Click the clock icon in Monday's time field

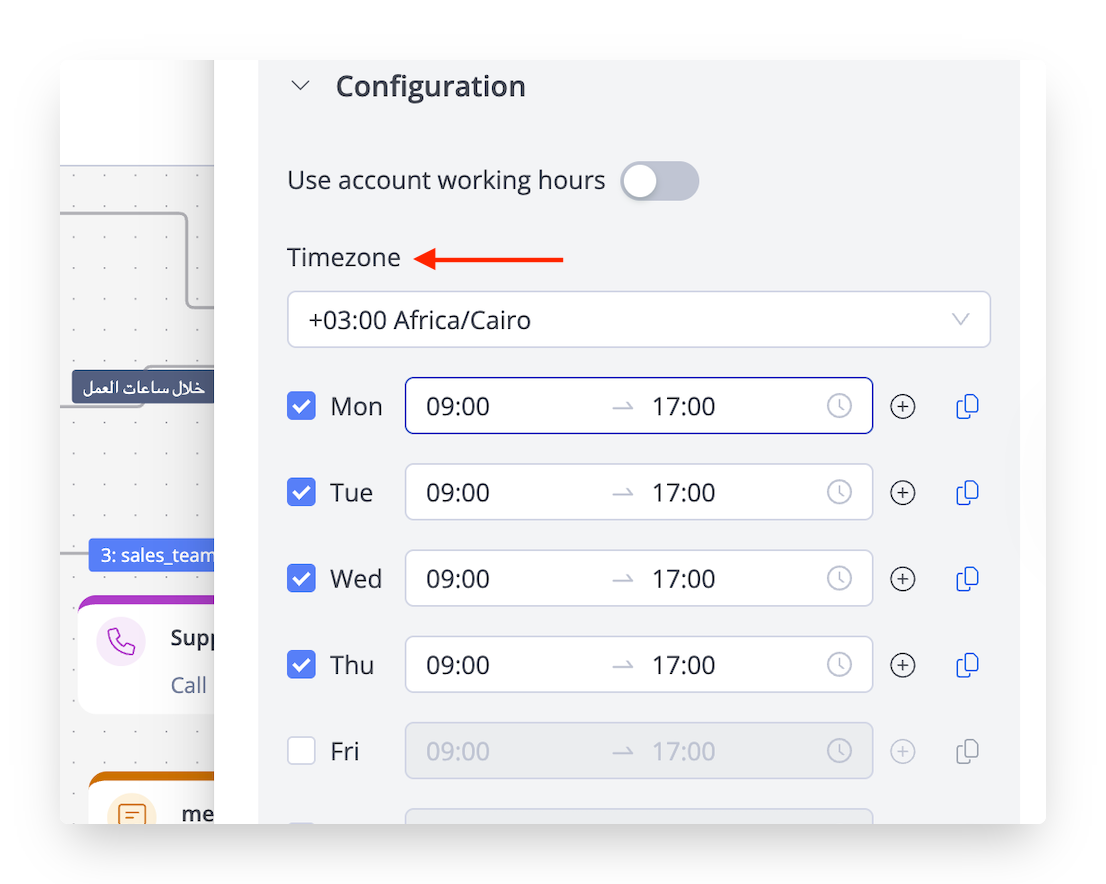839,406
